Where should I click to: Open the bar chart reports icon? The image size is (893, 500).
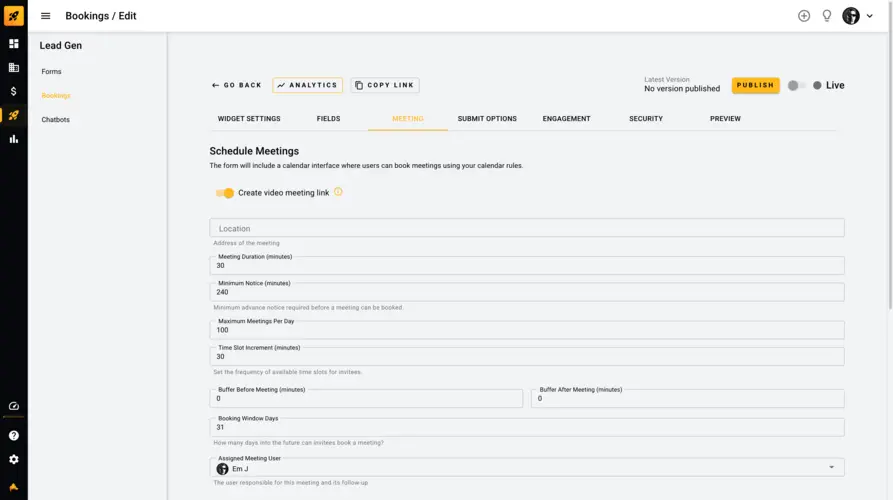14,139
